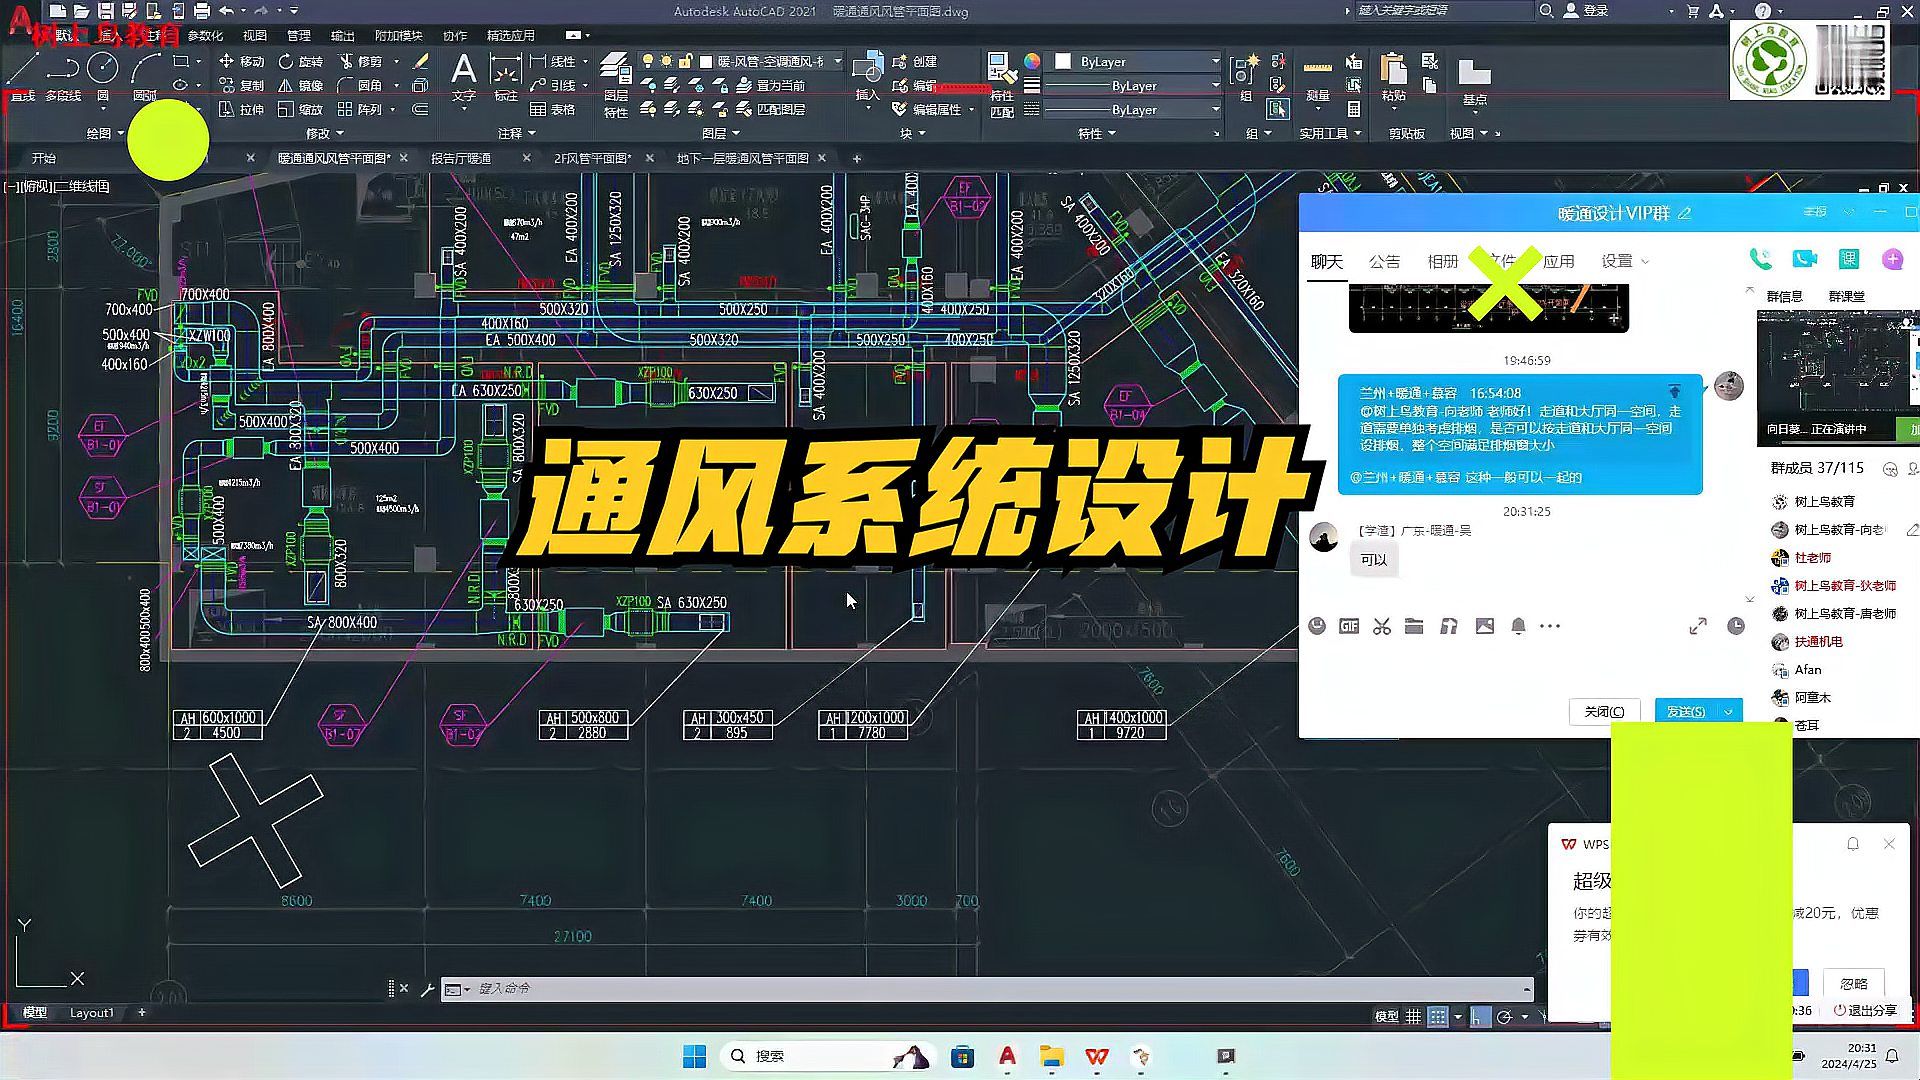Toggle snap mode in status bar
Viewport: 1920px width, 1080px height.
click(x=1438, y=1016)
